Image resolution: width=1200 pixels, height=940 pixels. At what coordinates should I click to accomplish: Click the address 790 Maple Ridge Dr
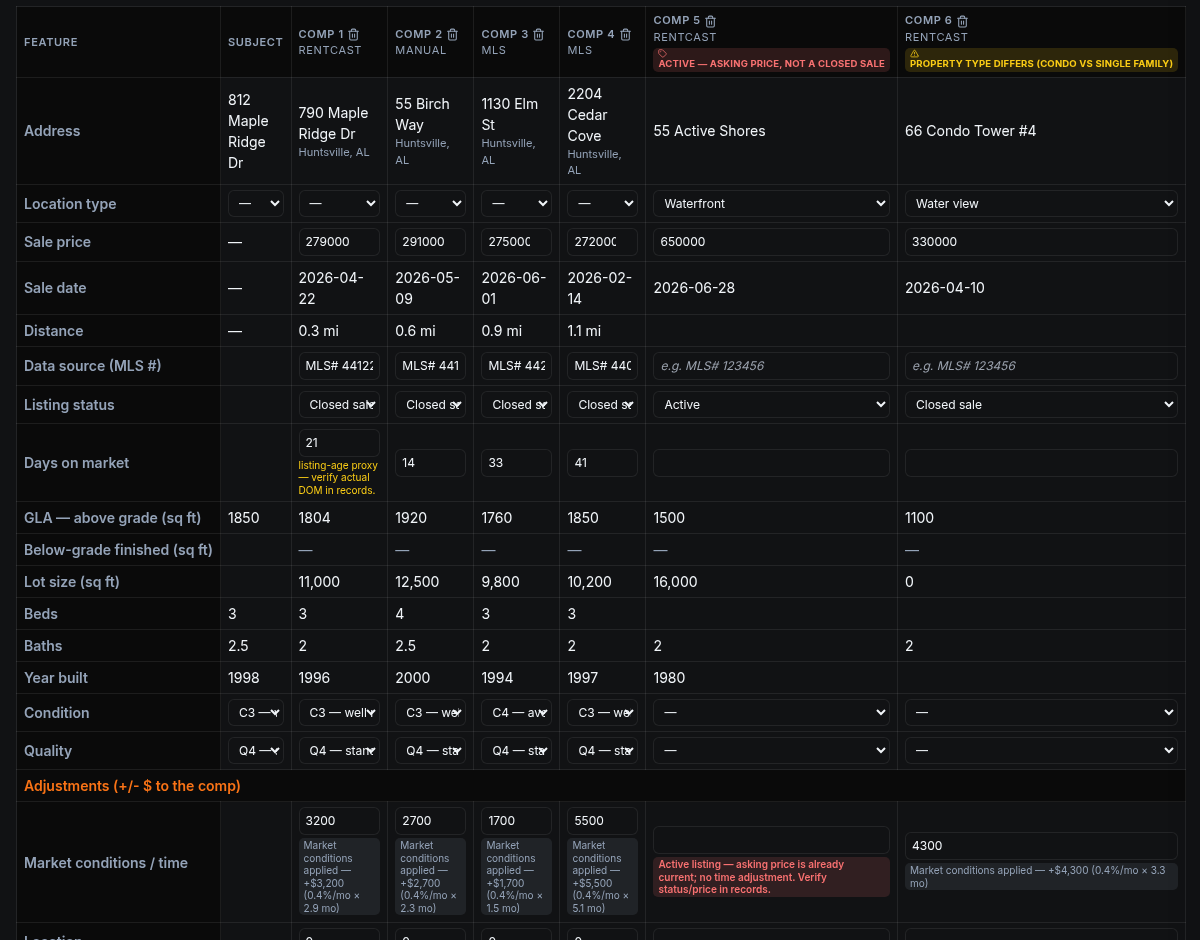coord(333,124)
